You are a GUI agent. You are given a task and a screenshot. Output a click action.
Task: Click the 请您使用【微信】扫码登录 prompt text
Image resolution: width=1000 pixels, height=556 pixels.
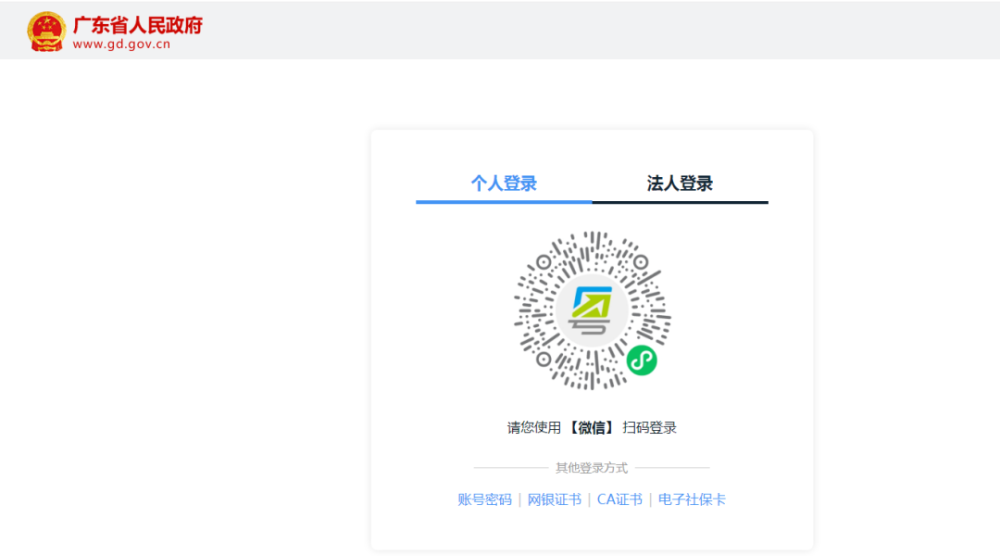592,428
